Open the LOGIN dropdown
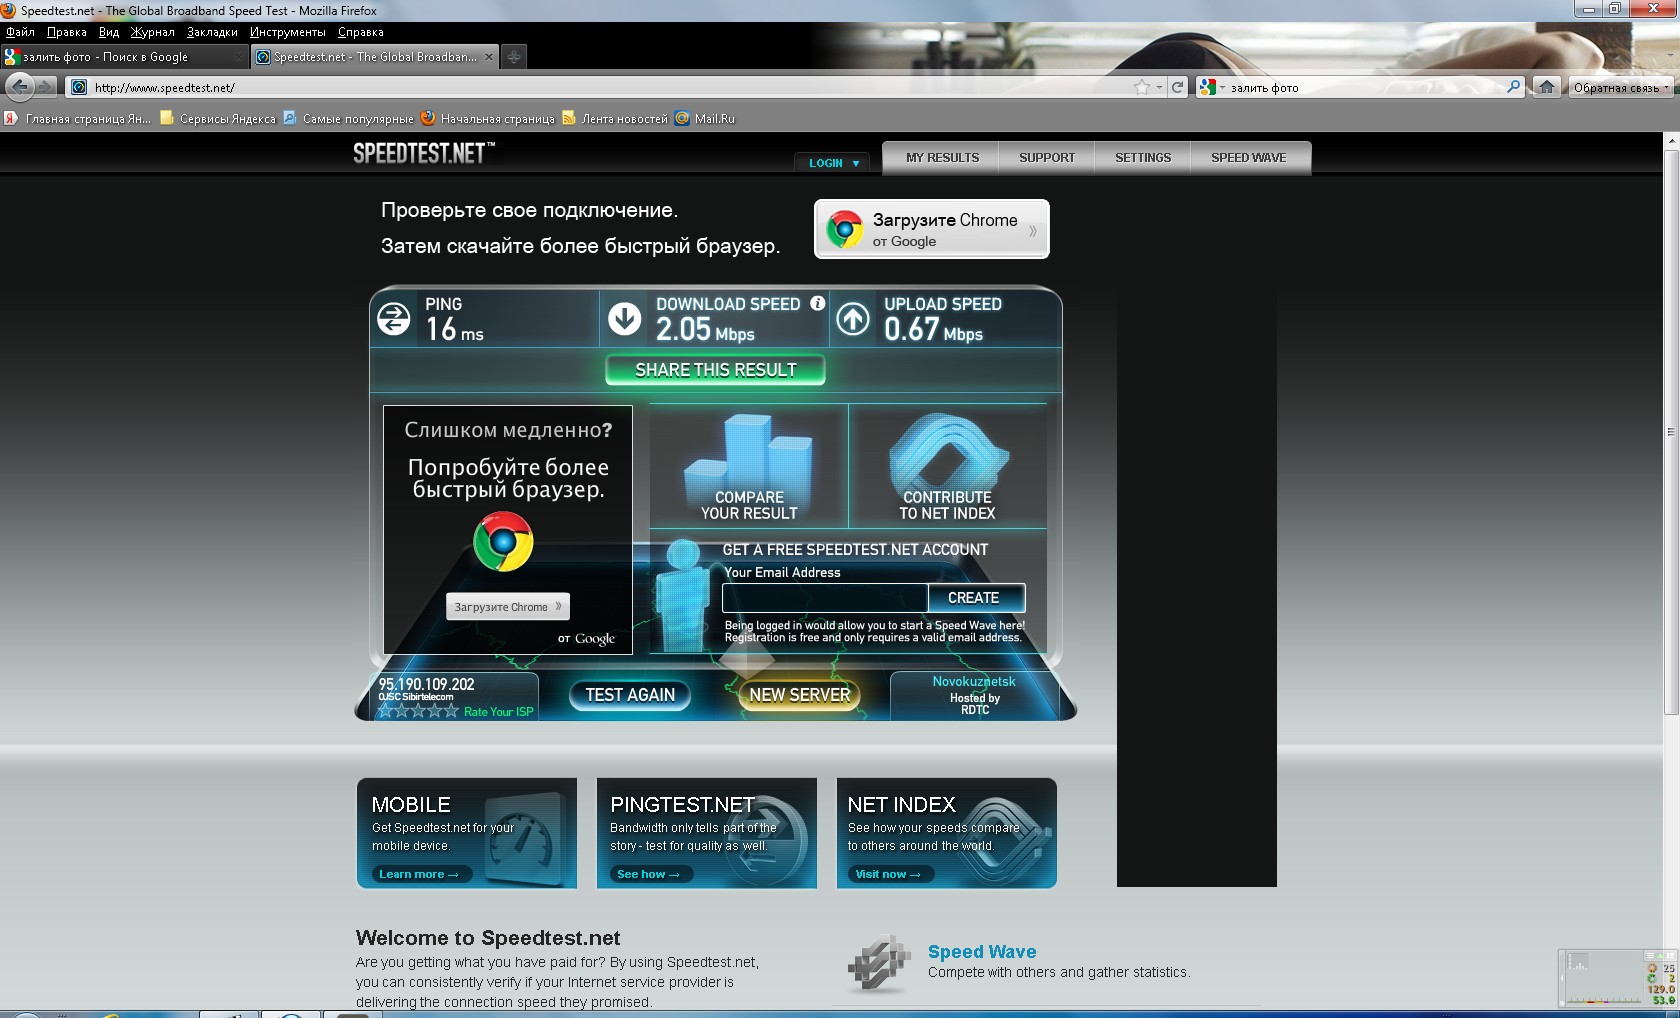1680x1018 pixels. [x=834, y=163]
